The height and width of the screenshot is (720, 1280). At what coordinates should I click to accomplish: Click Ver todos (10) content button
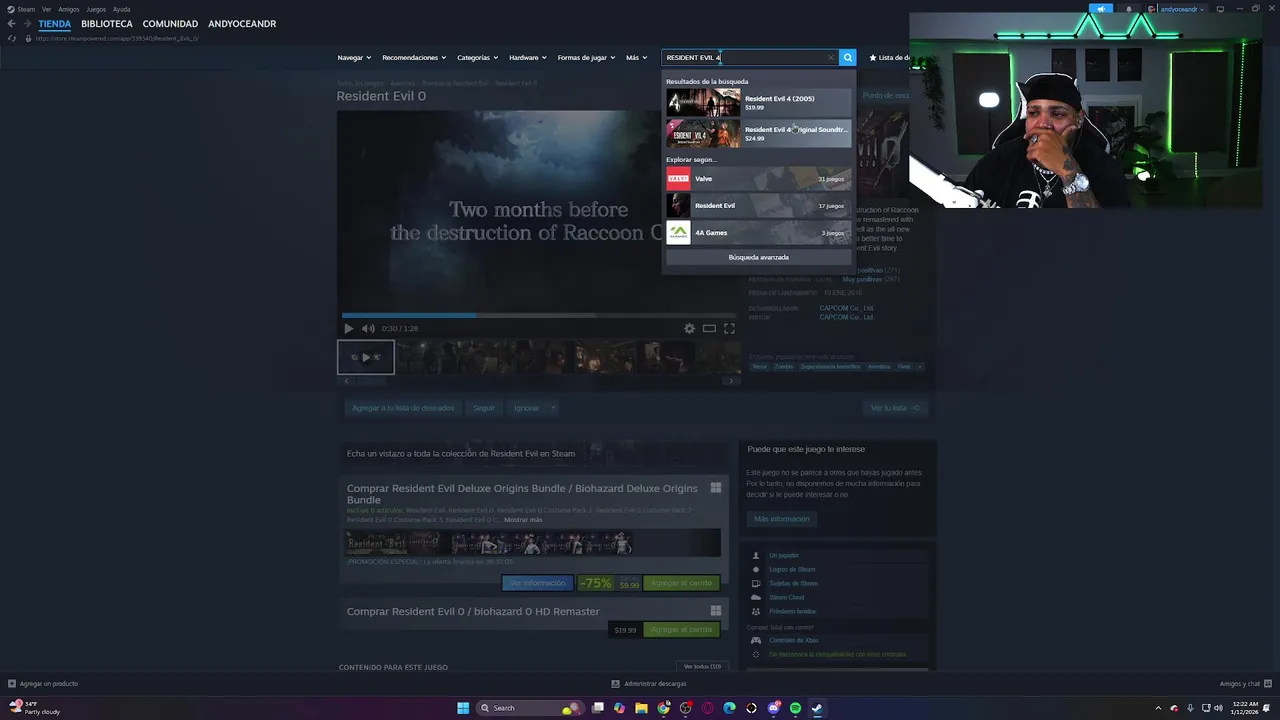click(702, 666)
